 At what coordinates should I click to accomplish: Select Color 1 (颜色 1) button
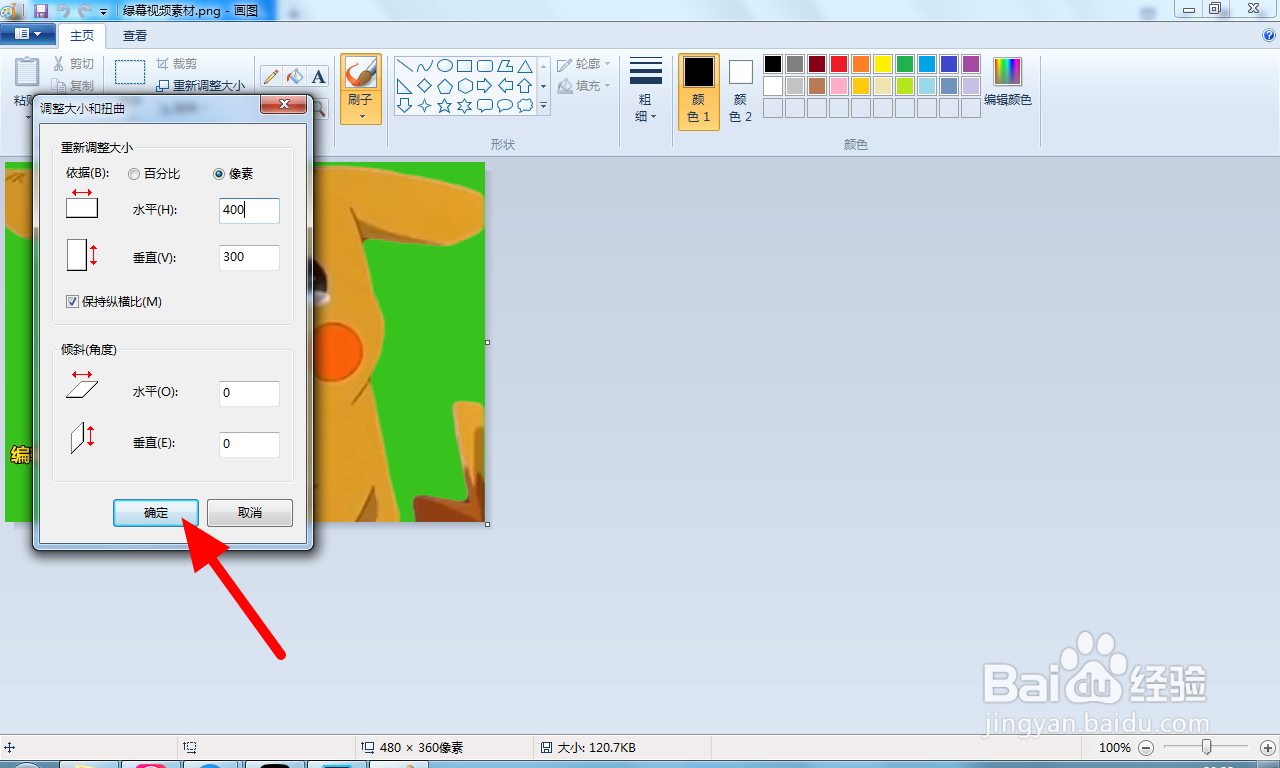(x=699, y=92)
